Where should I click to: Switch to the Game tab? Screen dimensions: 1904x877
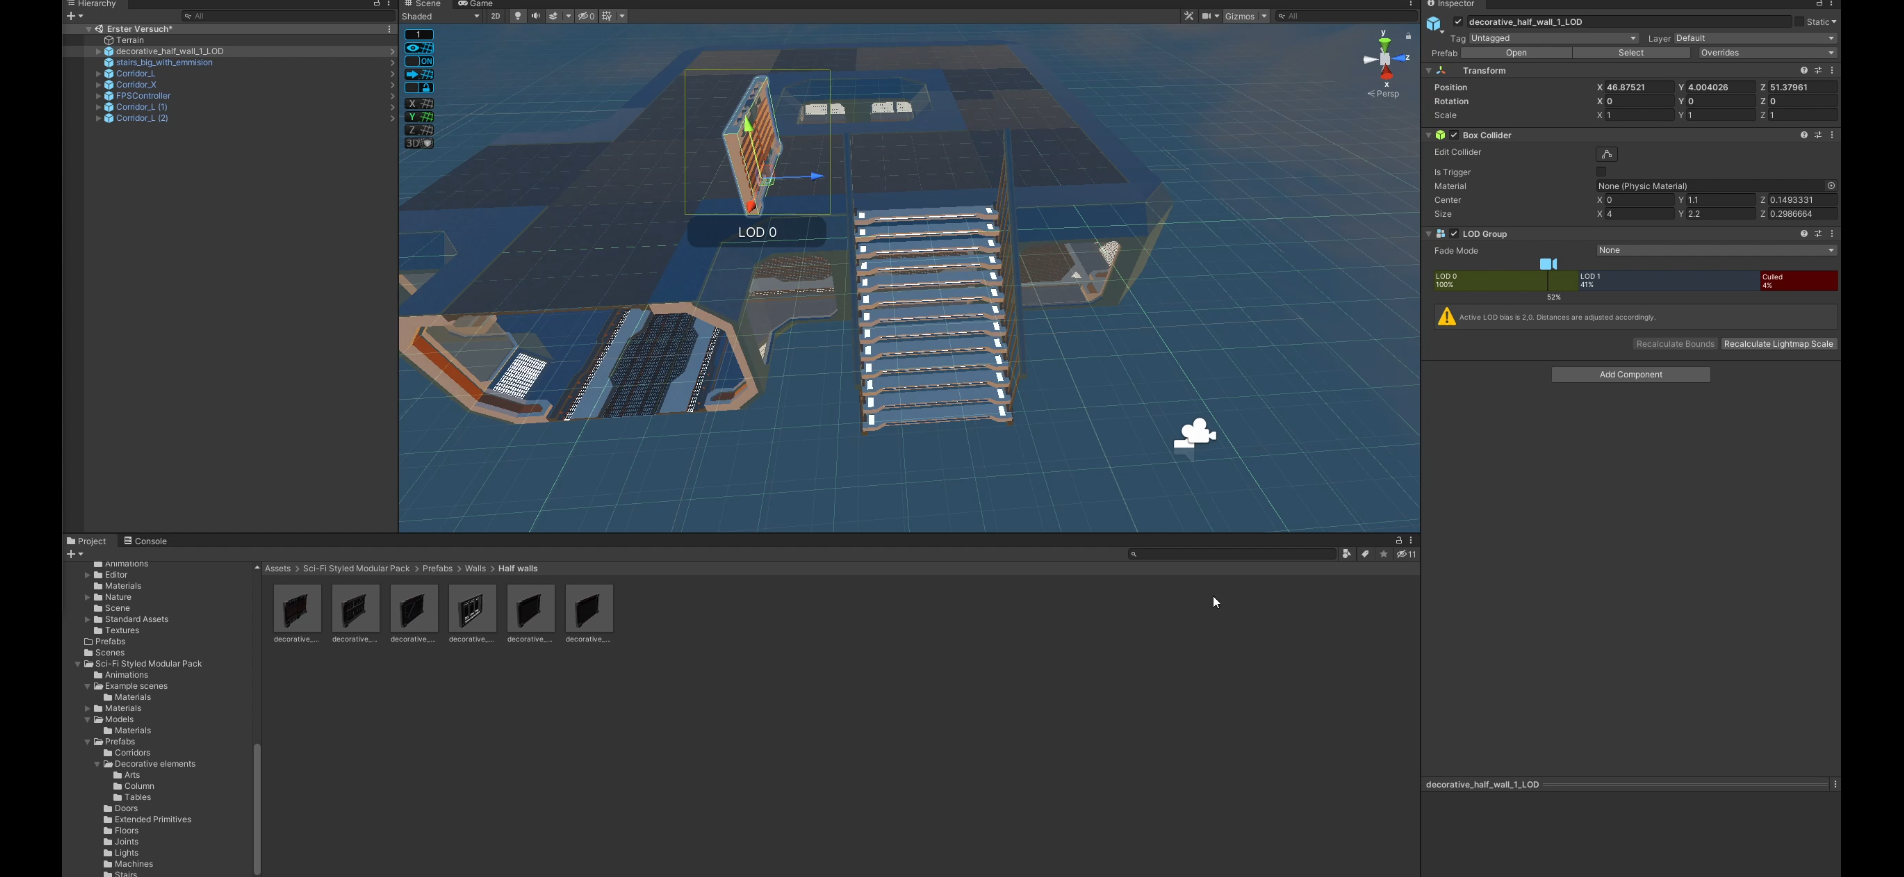(476, 4)
